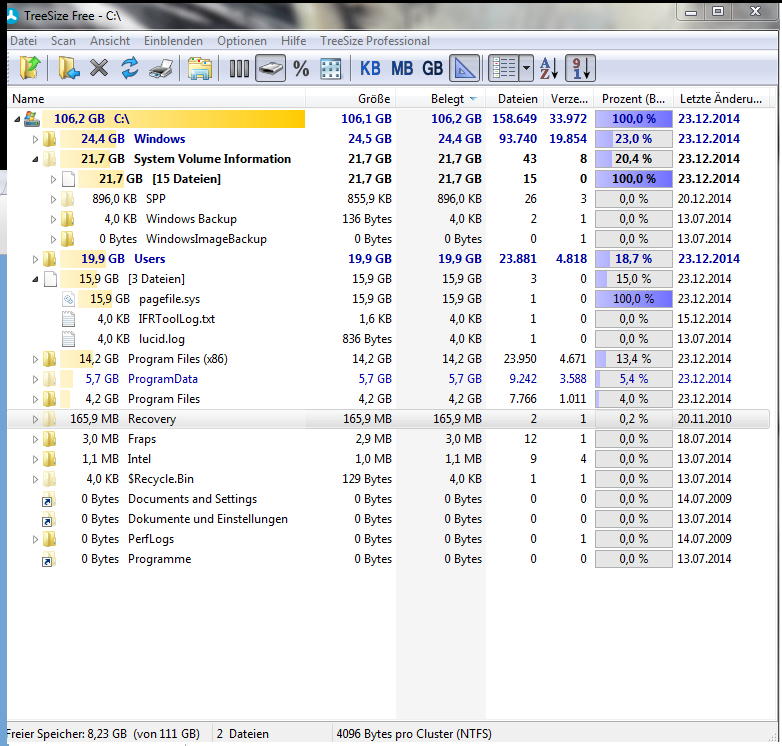Screen dimensions: 782x746
Task: Expand the Users folder
Action: pos(35,259)
